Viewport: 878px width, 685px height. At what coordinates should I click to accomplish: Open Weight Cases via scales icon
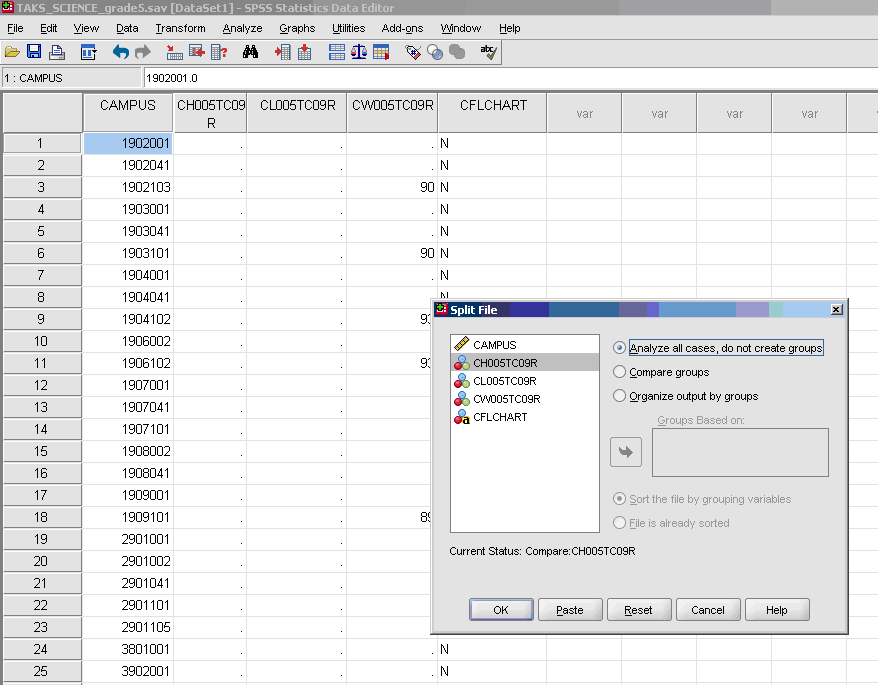(x=357, y=52)
